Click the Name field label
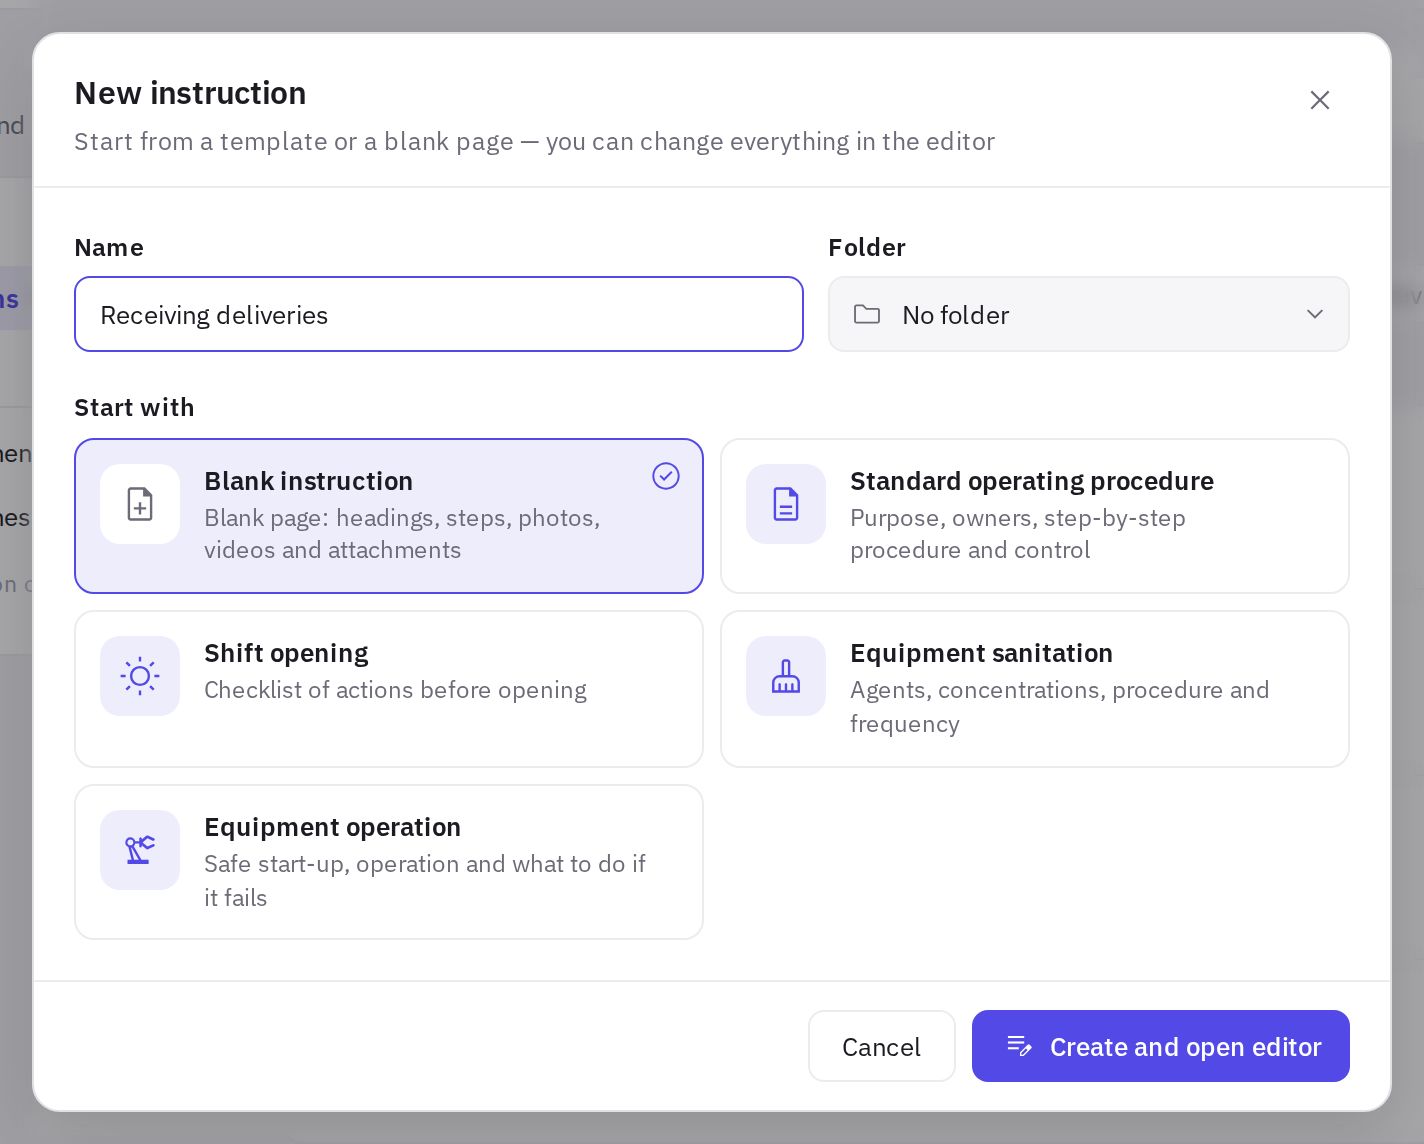The image size is (1424, 1144). (x=109, y=247)
